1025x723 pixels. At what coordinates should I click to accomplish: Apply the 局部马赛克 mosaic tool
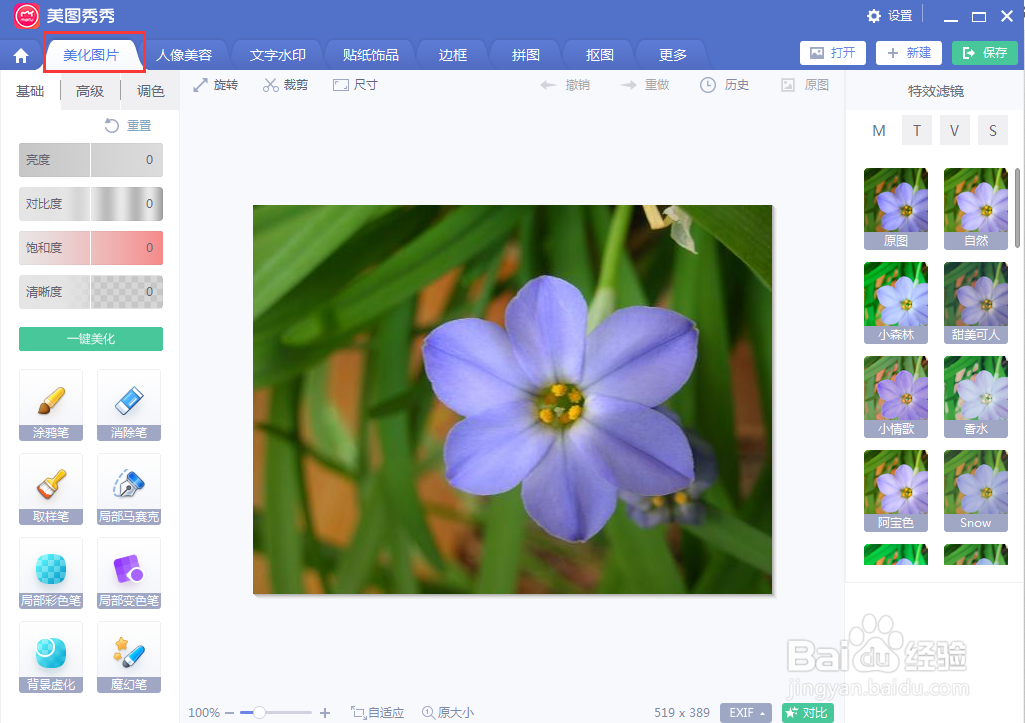point(128,489)
